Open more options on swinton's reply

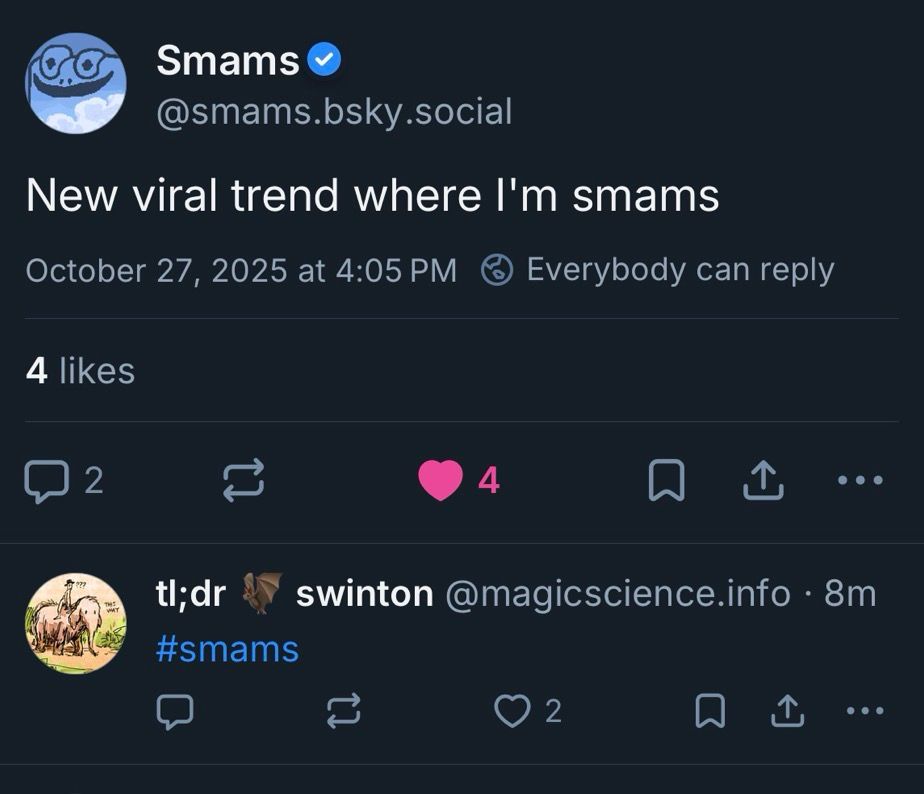pyautogui.click(x=864, y=711)
